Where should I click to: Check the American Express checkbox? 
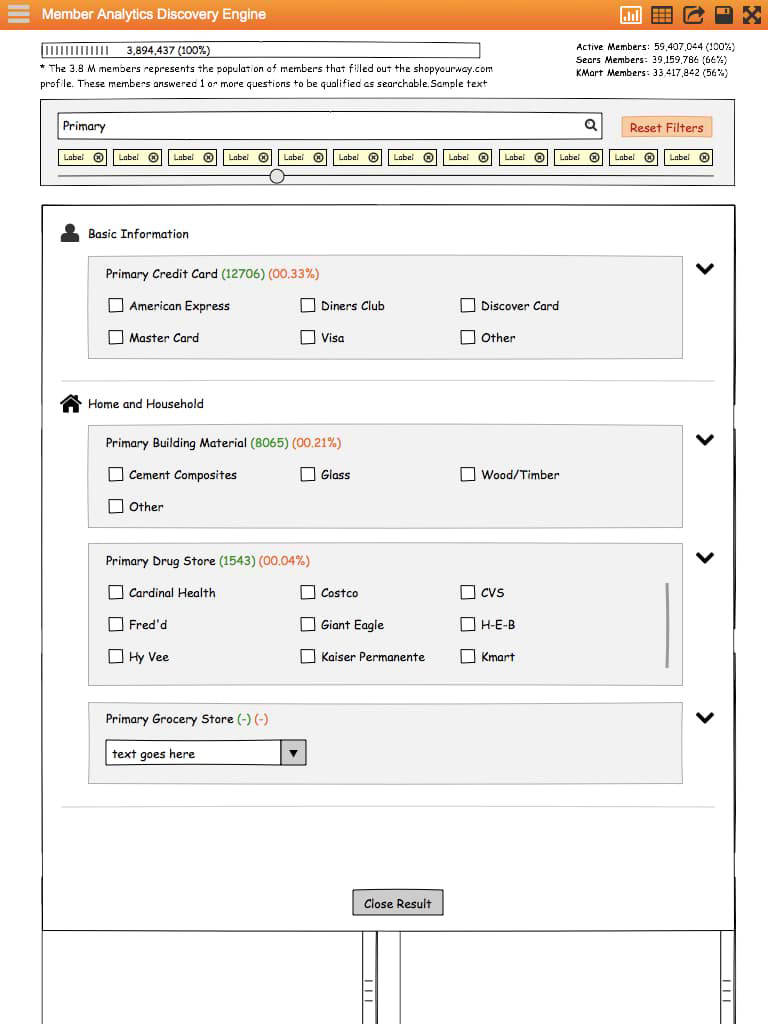coord(116,306)
